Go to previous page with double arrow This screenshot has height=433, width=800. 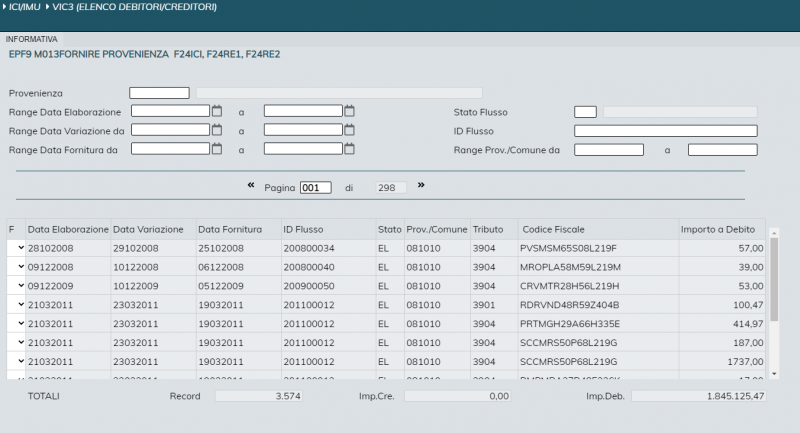click(x=251, y=185)
